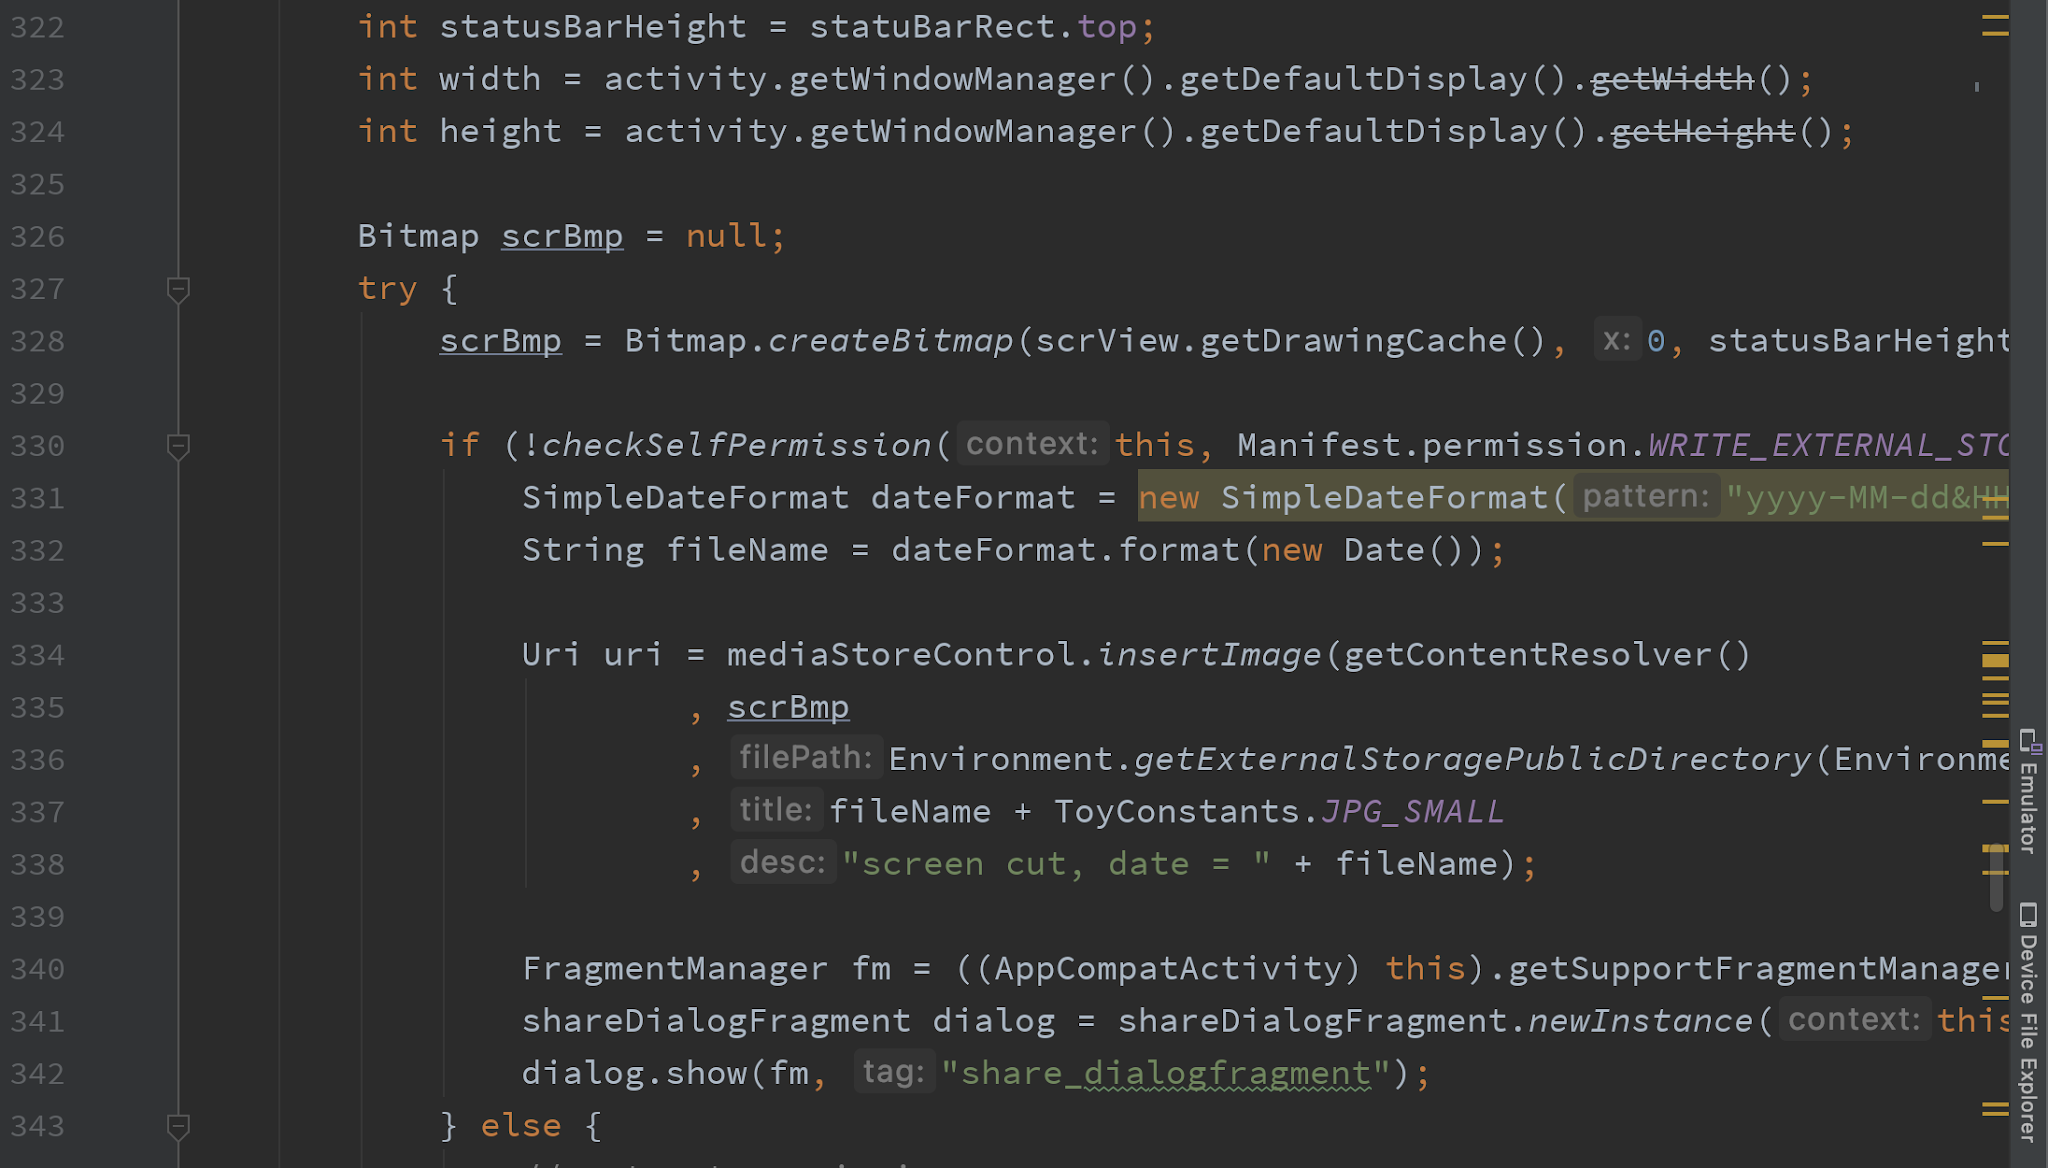Click the deprecated getWidth method name
2048x1168 pixels.
click(x=1671, y=78)
